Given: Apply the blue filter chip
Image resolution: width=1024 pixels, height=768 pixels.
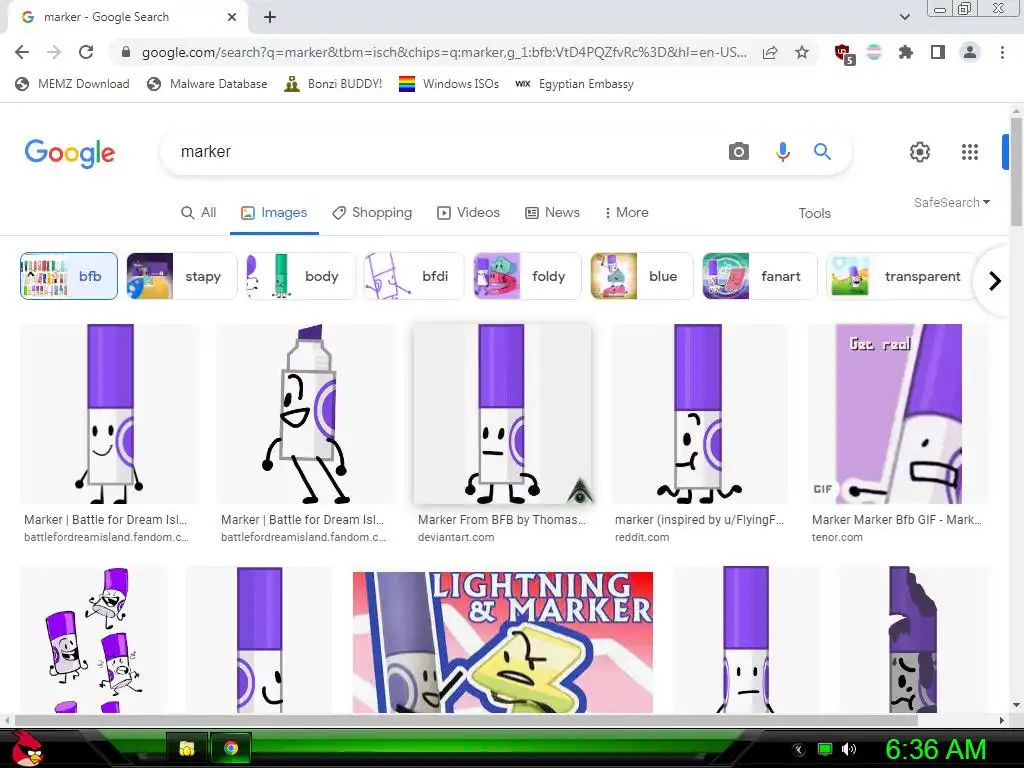Looking at the screenshot, I should tap(641, 276).
